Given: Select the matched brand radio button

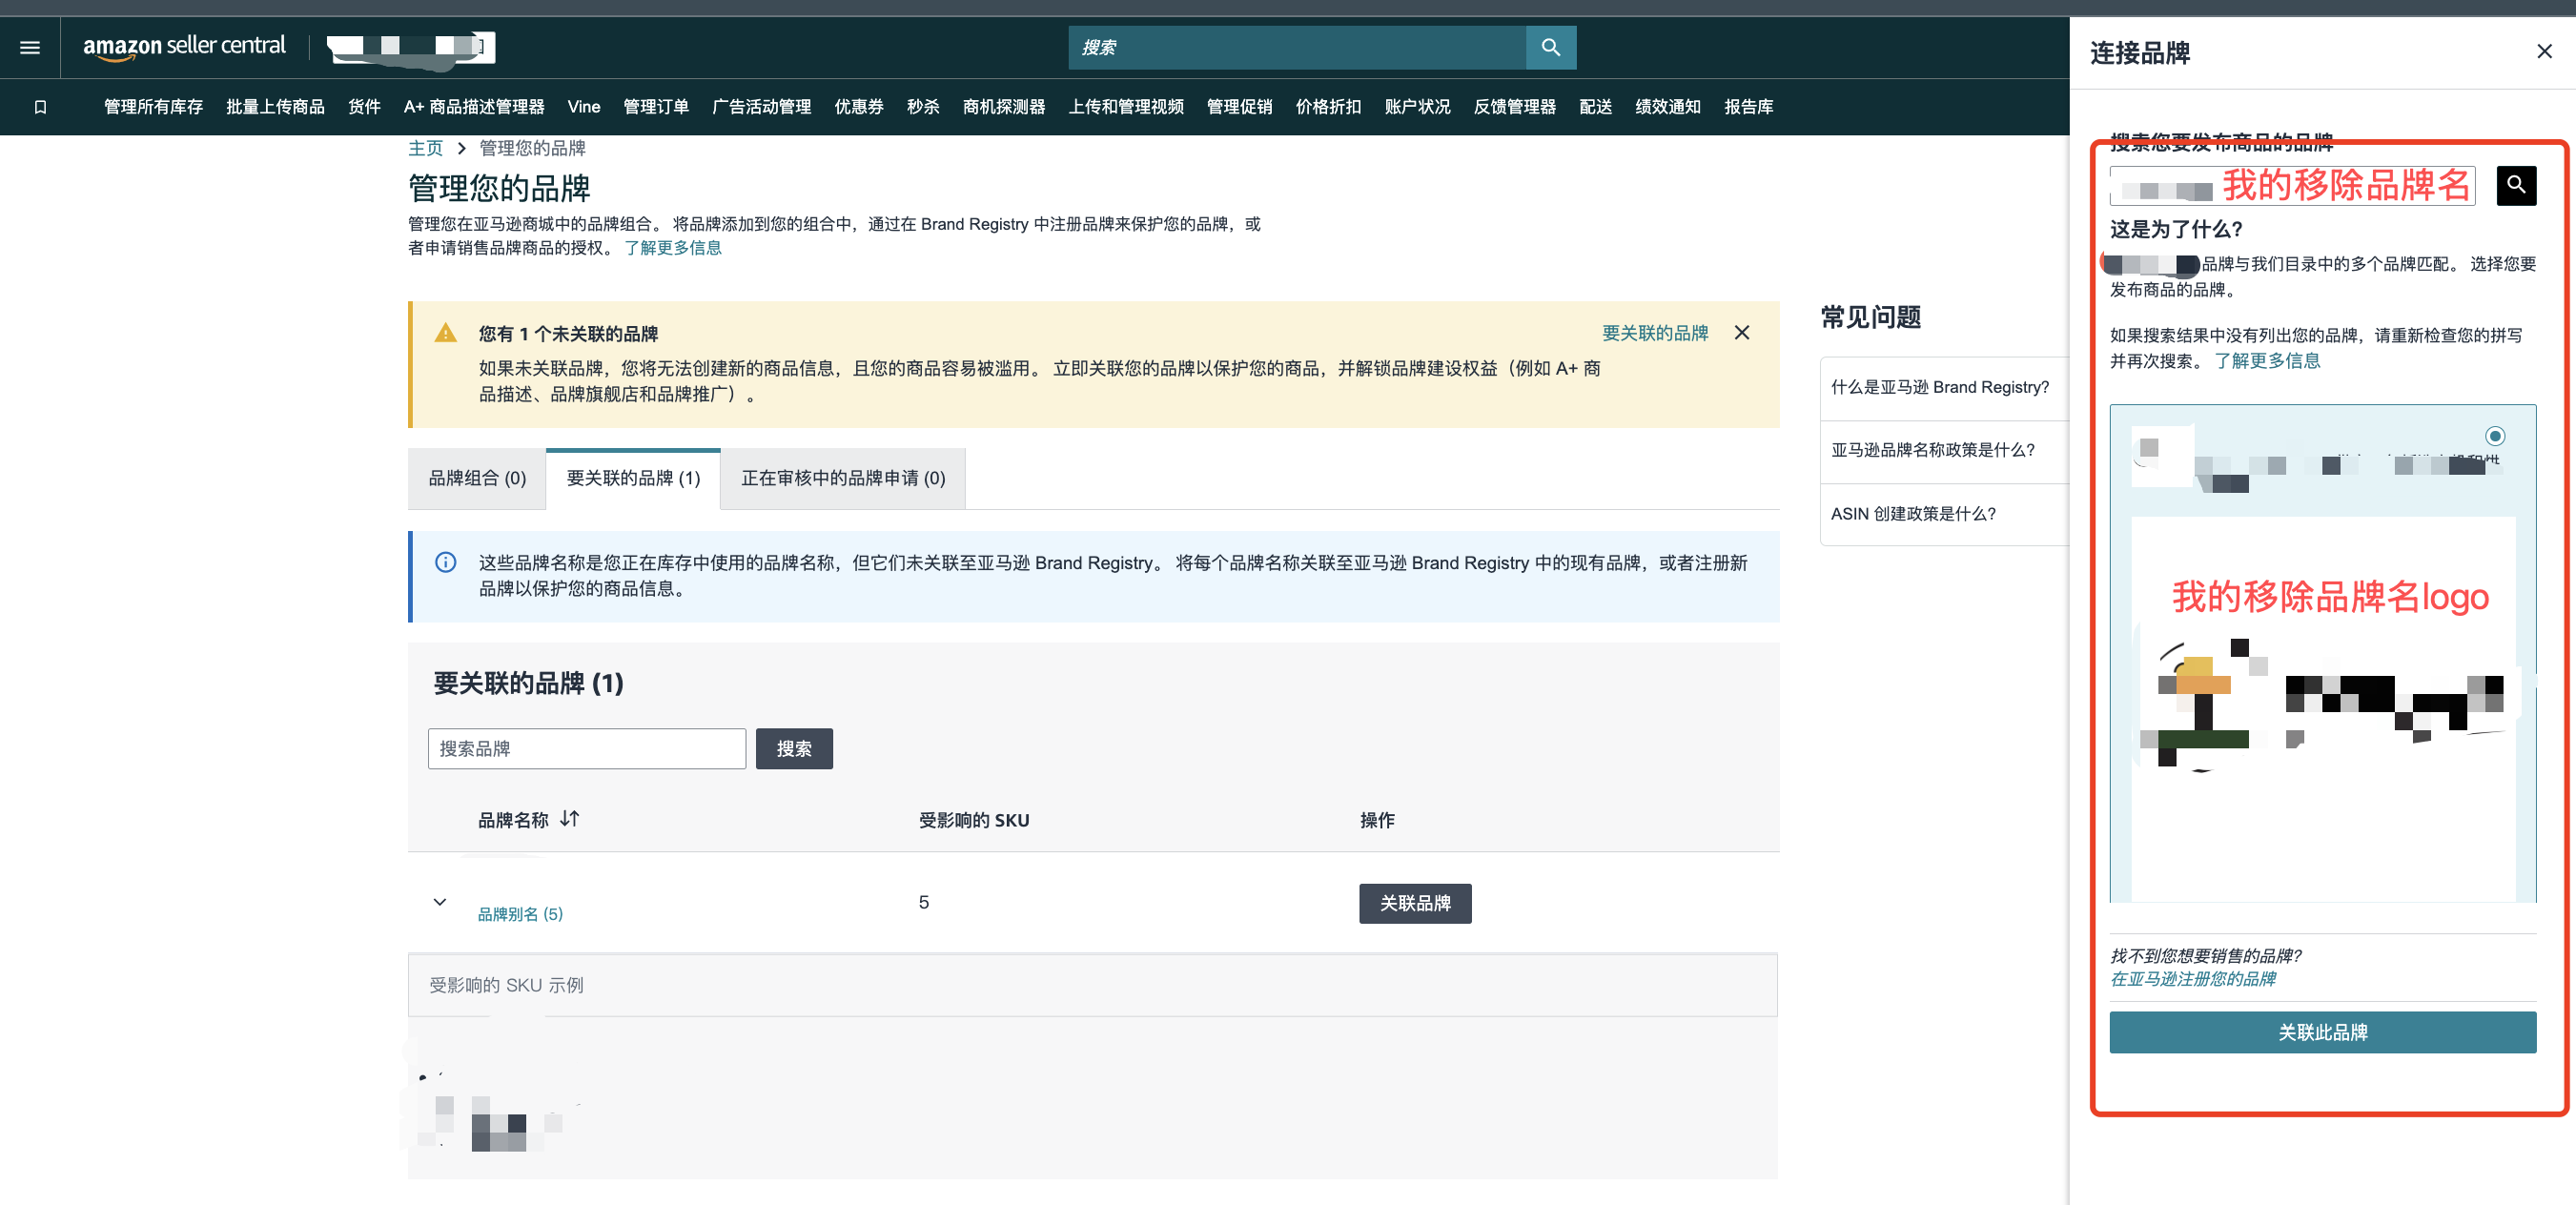Looking at the screenshot, I should coord(2494,436).
